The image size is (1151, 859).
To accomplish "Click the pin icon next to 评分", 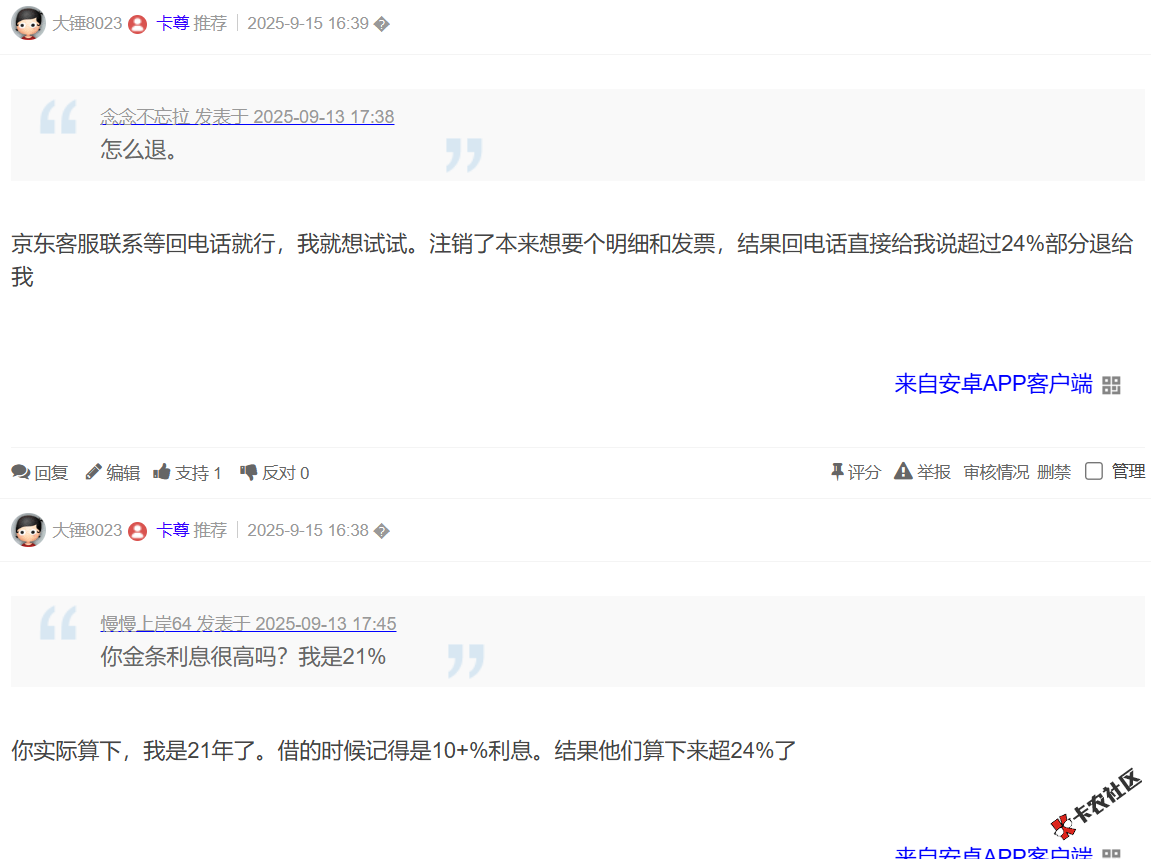I will click(x=836, y=471).
